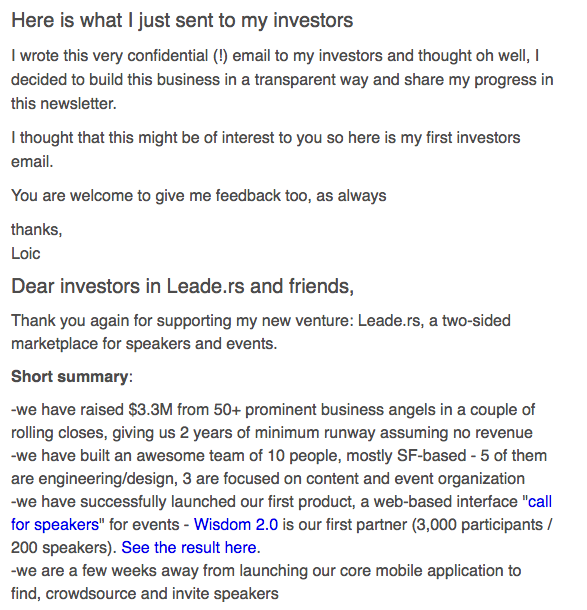Click the "Thank you again for supporting" paragraph
587x610 pixels.
click(x=261, y=332)
